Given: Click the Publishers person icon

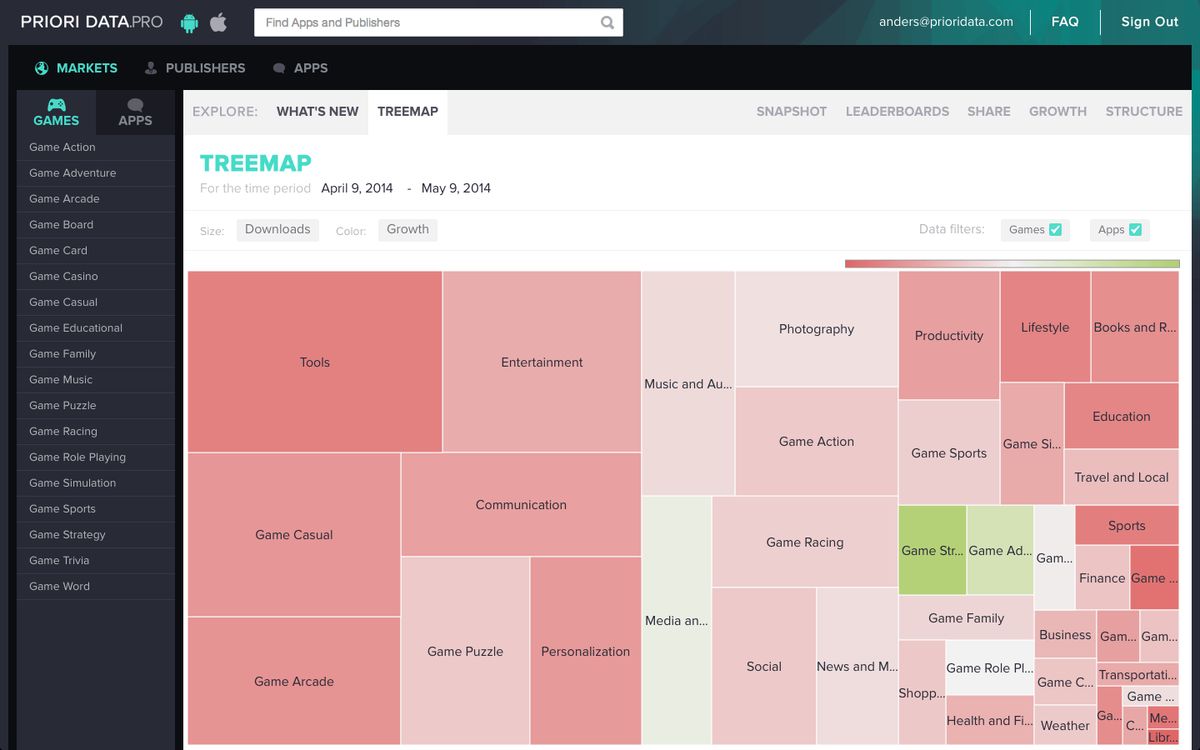Looking at the screenshot, I should pyautogui.click(x=151, y=68).
